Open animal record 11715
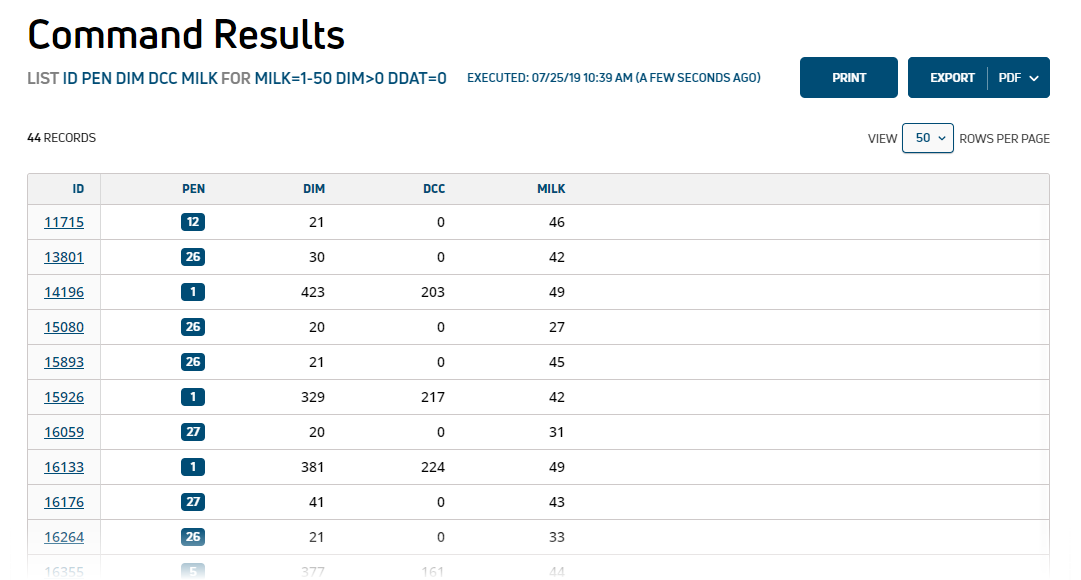 pyautogui.click(x=64, y=222)
